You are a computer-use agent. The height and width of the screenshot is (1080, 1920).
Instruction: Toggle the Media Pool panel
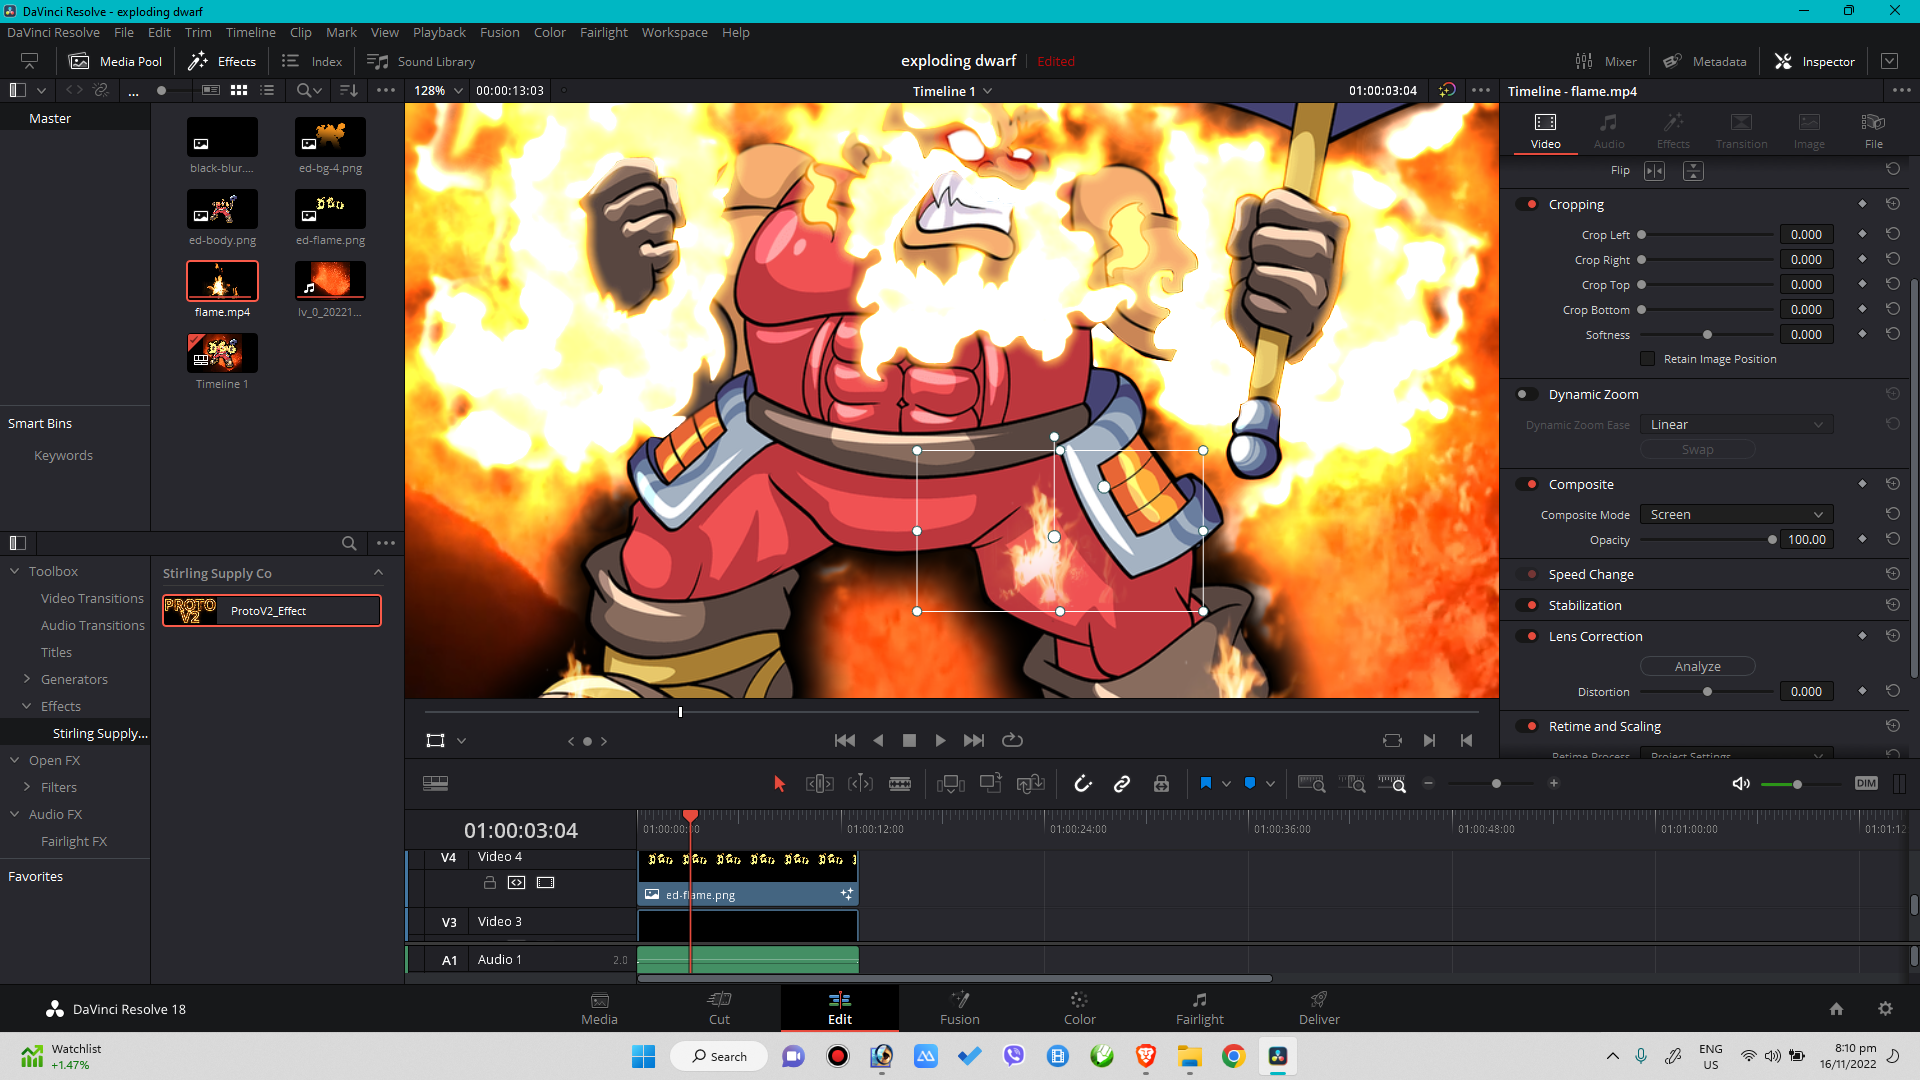pos(115,61)
